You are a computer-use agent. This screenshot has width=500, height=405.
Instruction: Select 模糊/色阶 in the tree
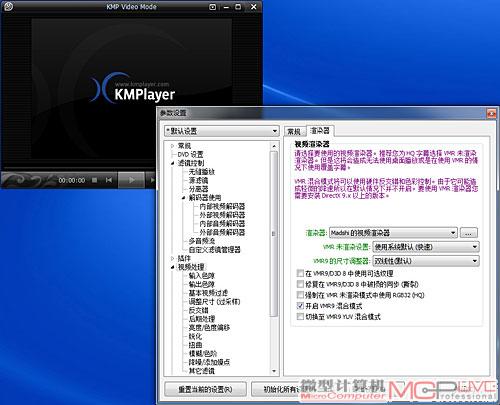coord(203,354)
